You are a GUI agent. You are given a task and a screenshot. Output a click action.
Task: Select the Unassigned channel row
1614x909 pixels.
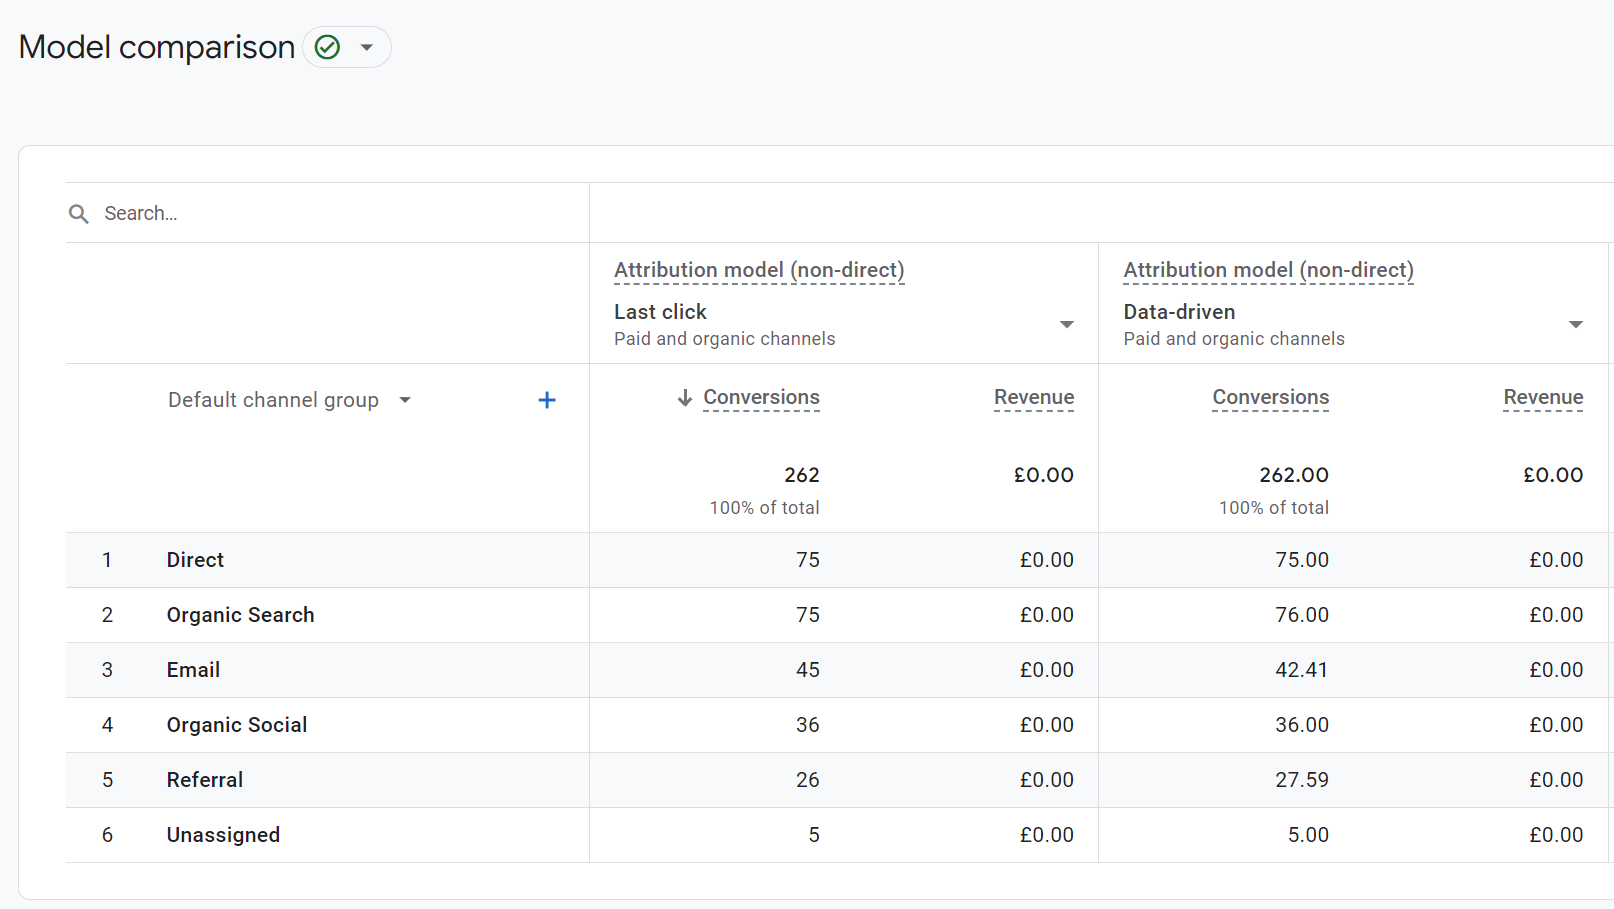pyautogui.click(x=838, y=835)
